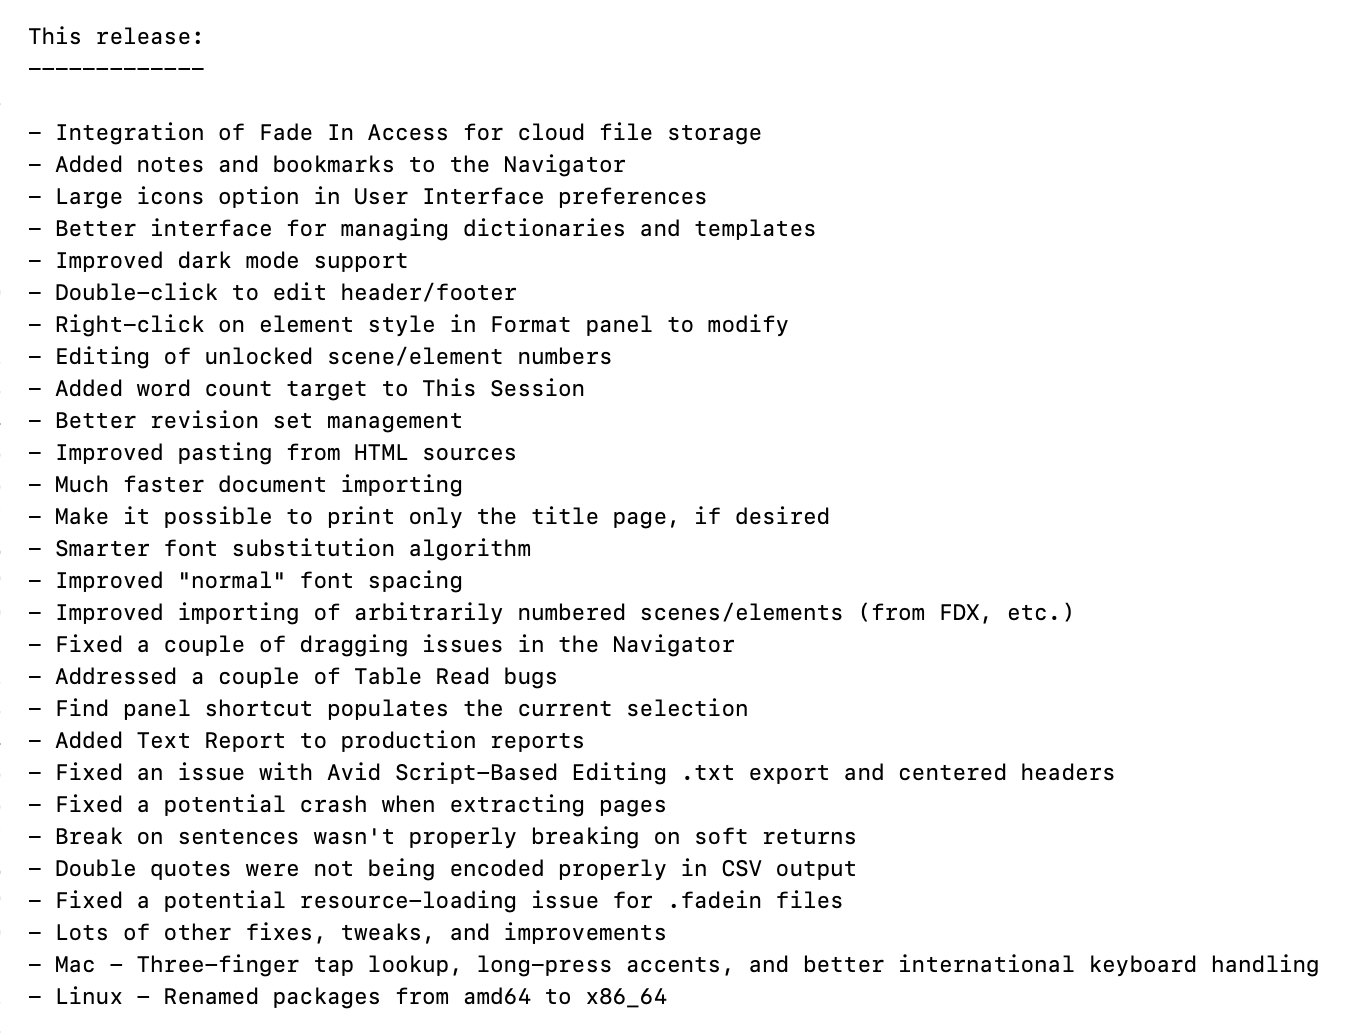Click the "This release:" heading text

click(115, 37)
